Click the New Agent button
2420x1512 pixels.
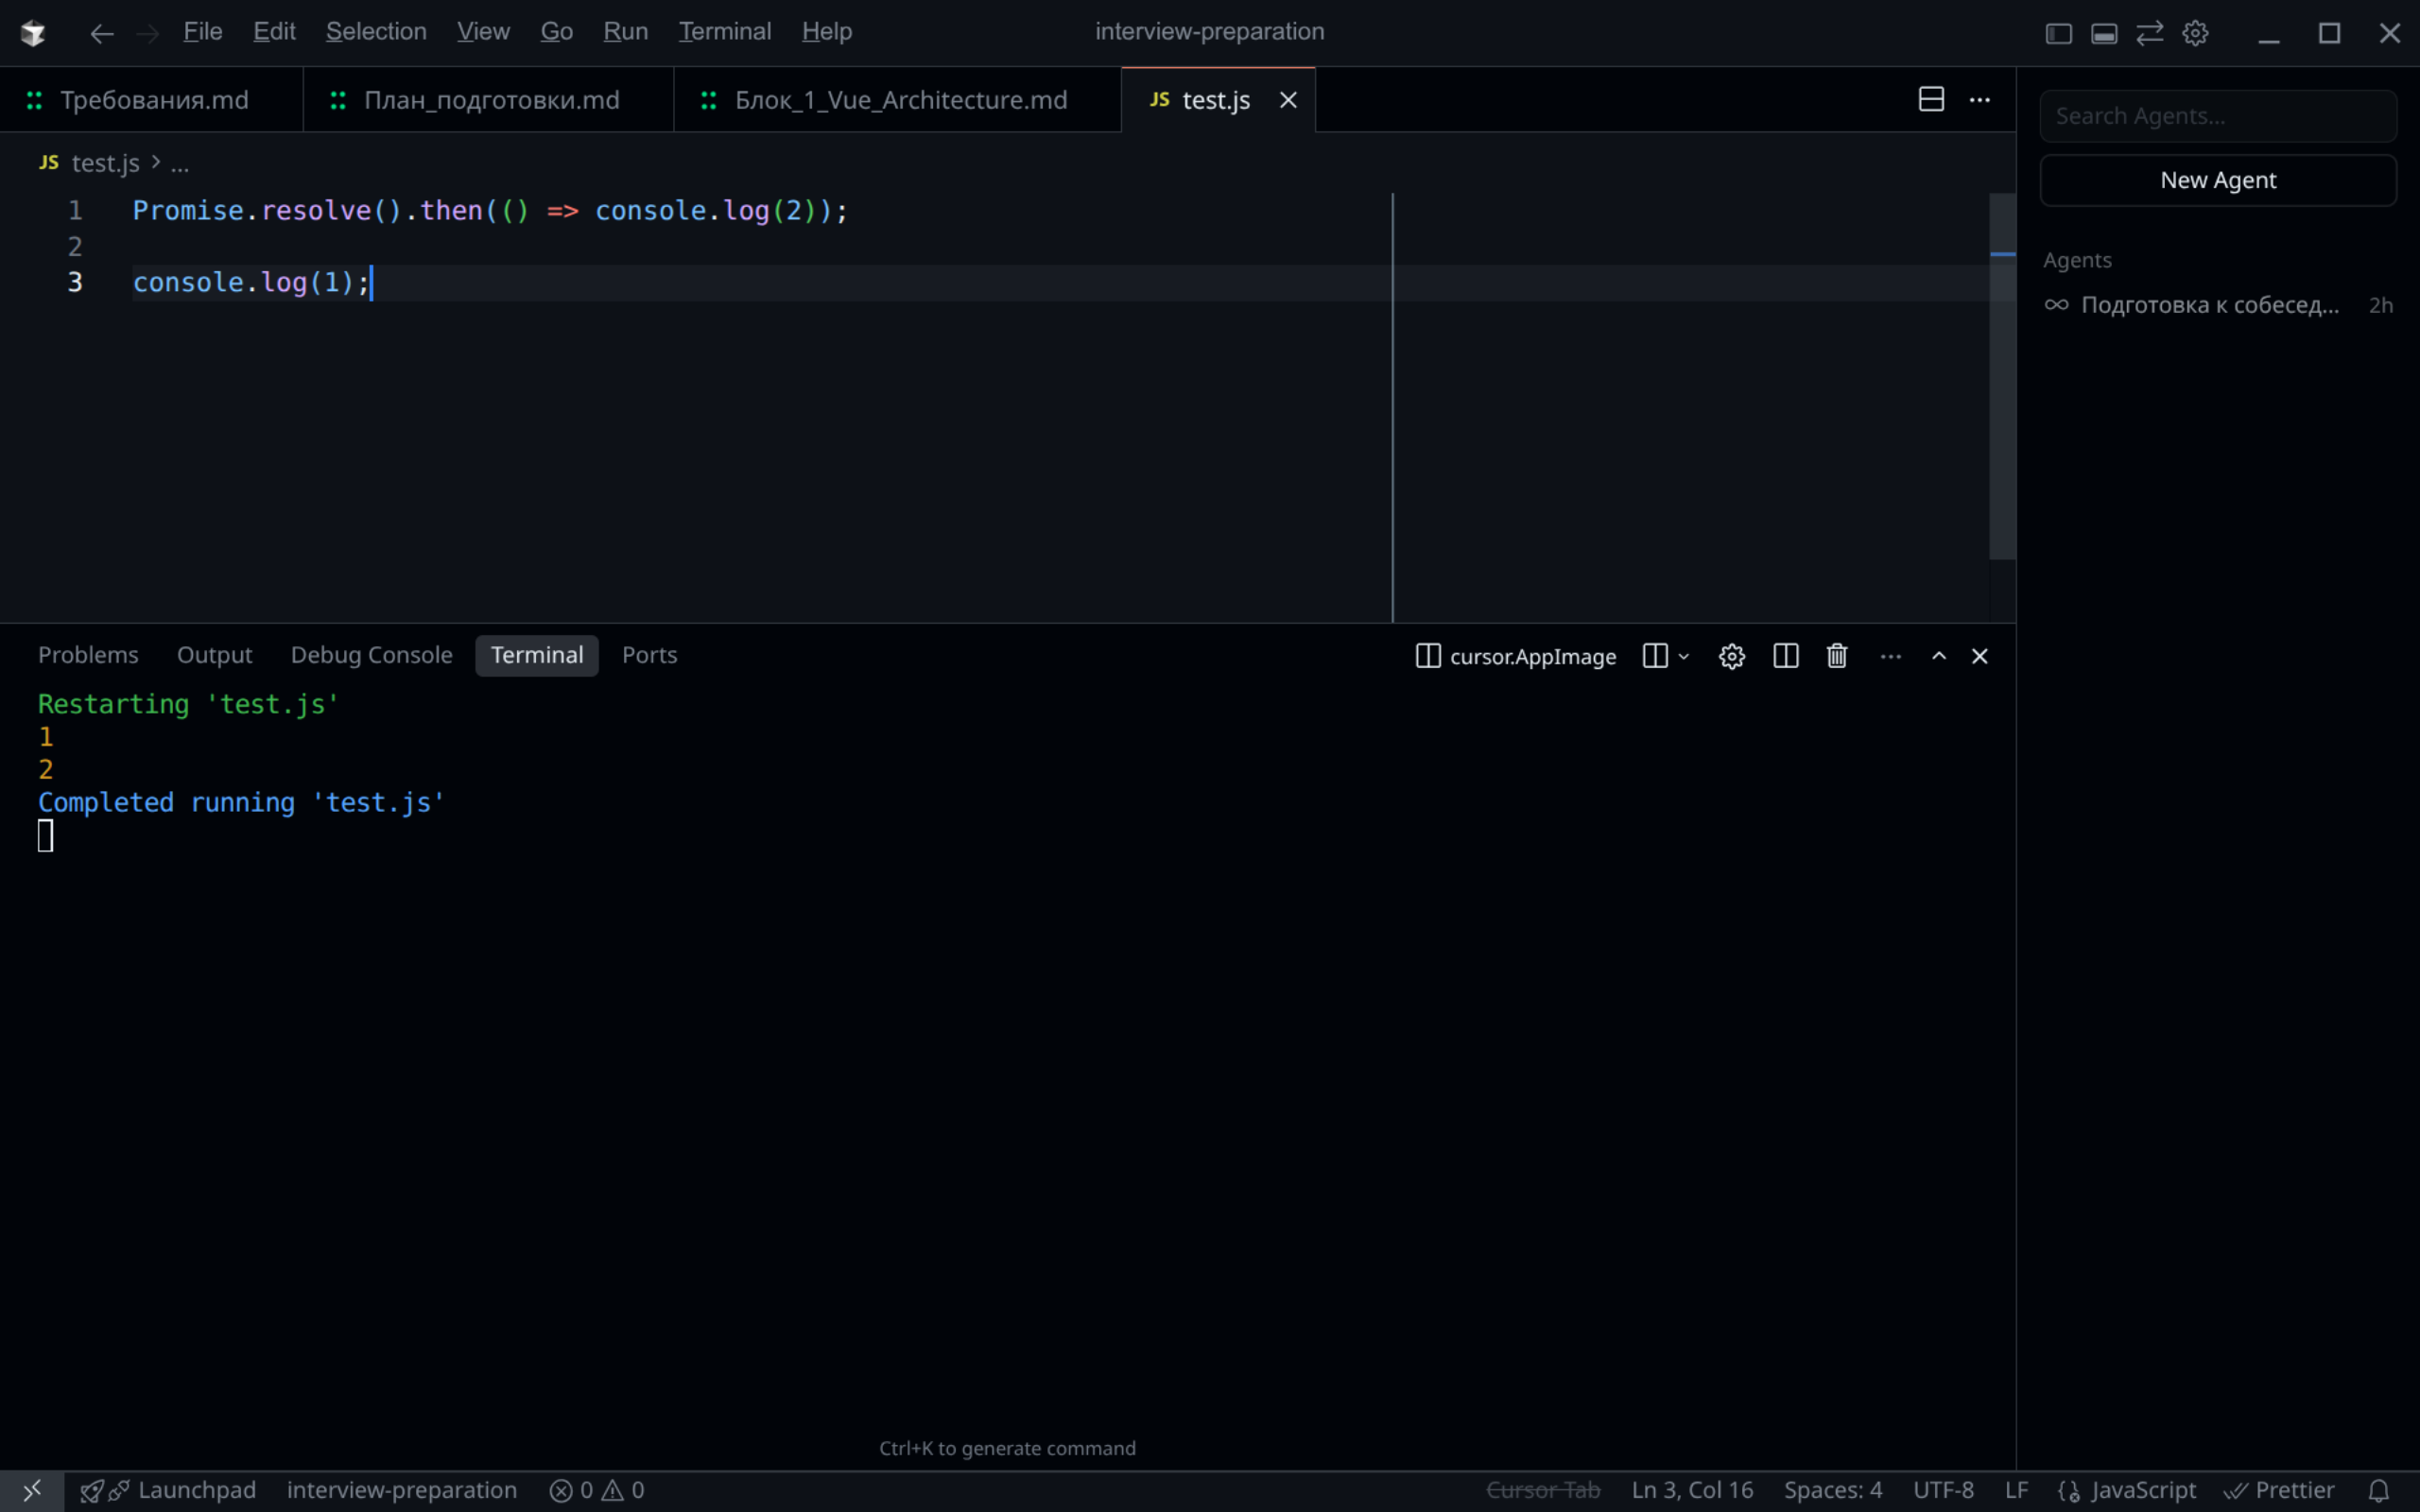coord(2217,180)
